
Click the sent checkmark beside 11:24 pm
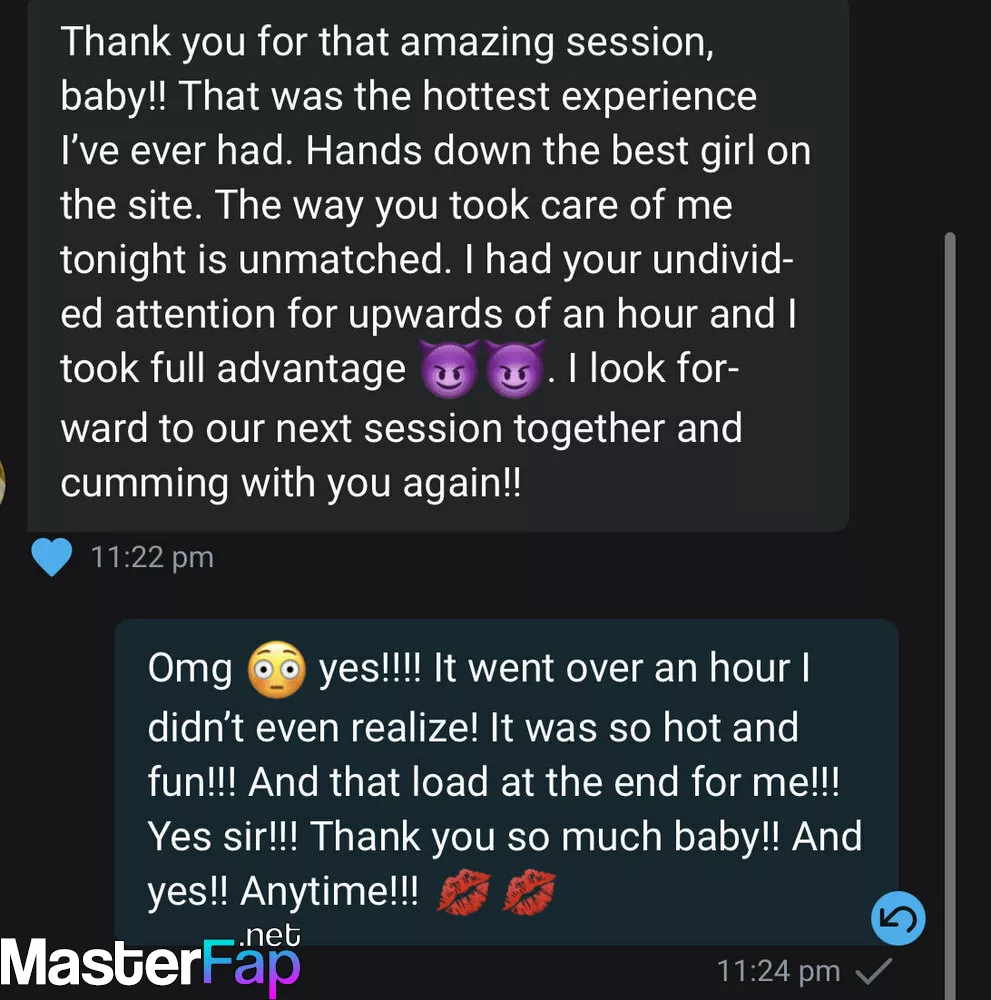(x=874, y=971)
